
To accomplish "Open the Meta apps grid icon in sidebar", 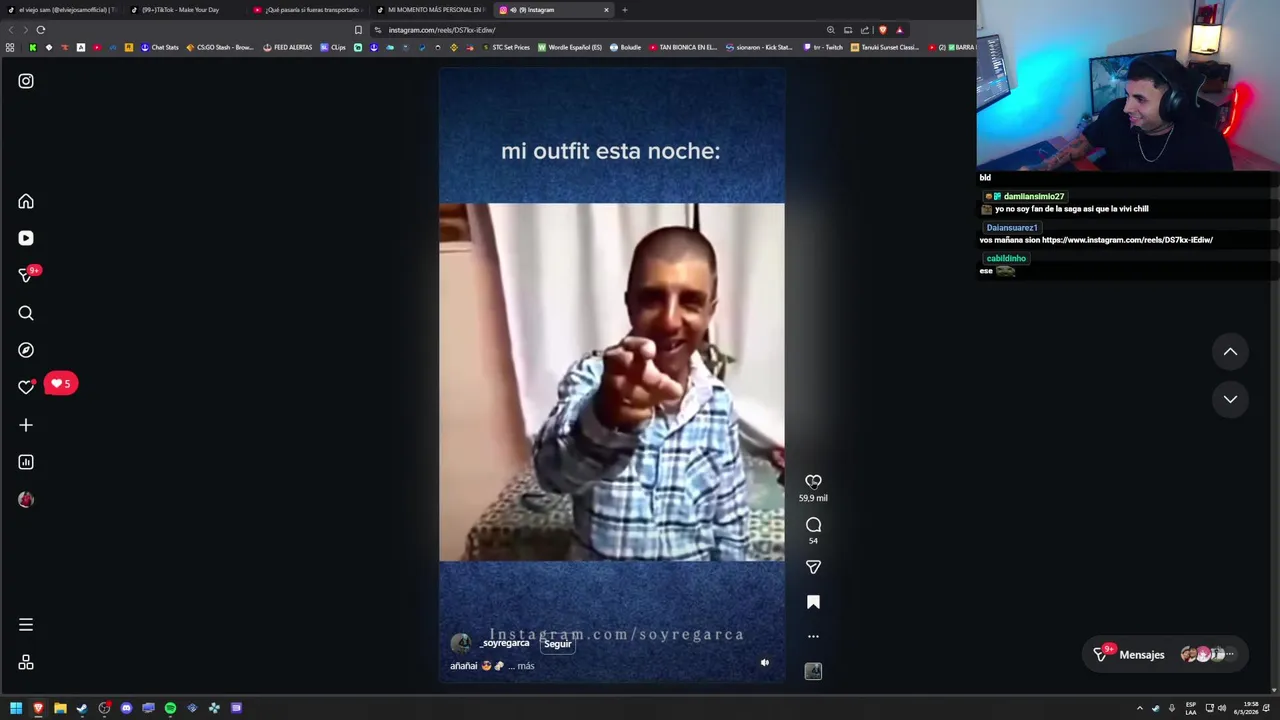I will pyautogui.click(x=26, y=662).
